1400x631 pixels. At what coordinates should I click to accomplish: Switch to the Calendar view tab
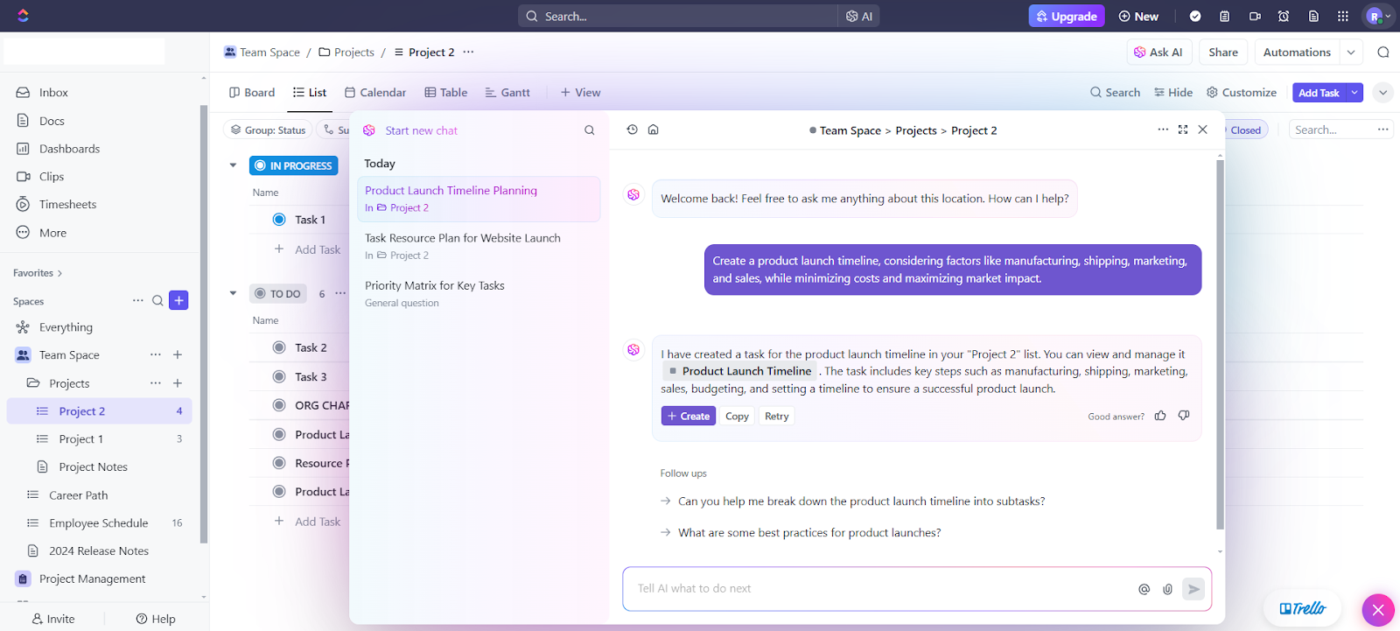click(x=375, y=92)
